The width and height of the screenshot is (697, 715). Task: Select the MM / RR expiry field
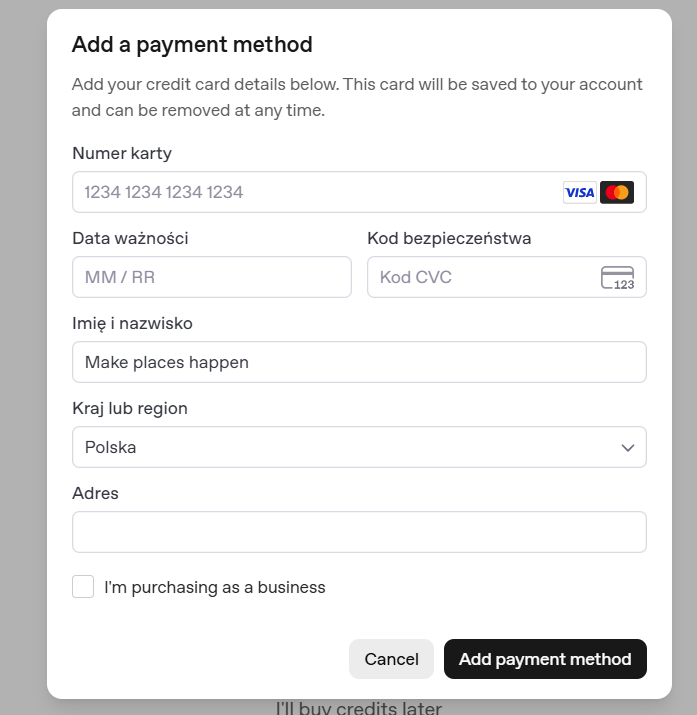pos(211,277)
